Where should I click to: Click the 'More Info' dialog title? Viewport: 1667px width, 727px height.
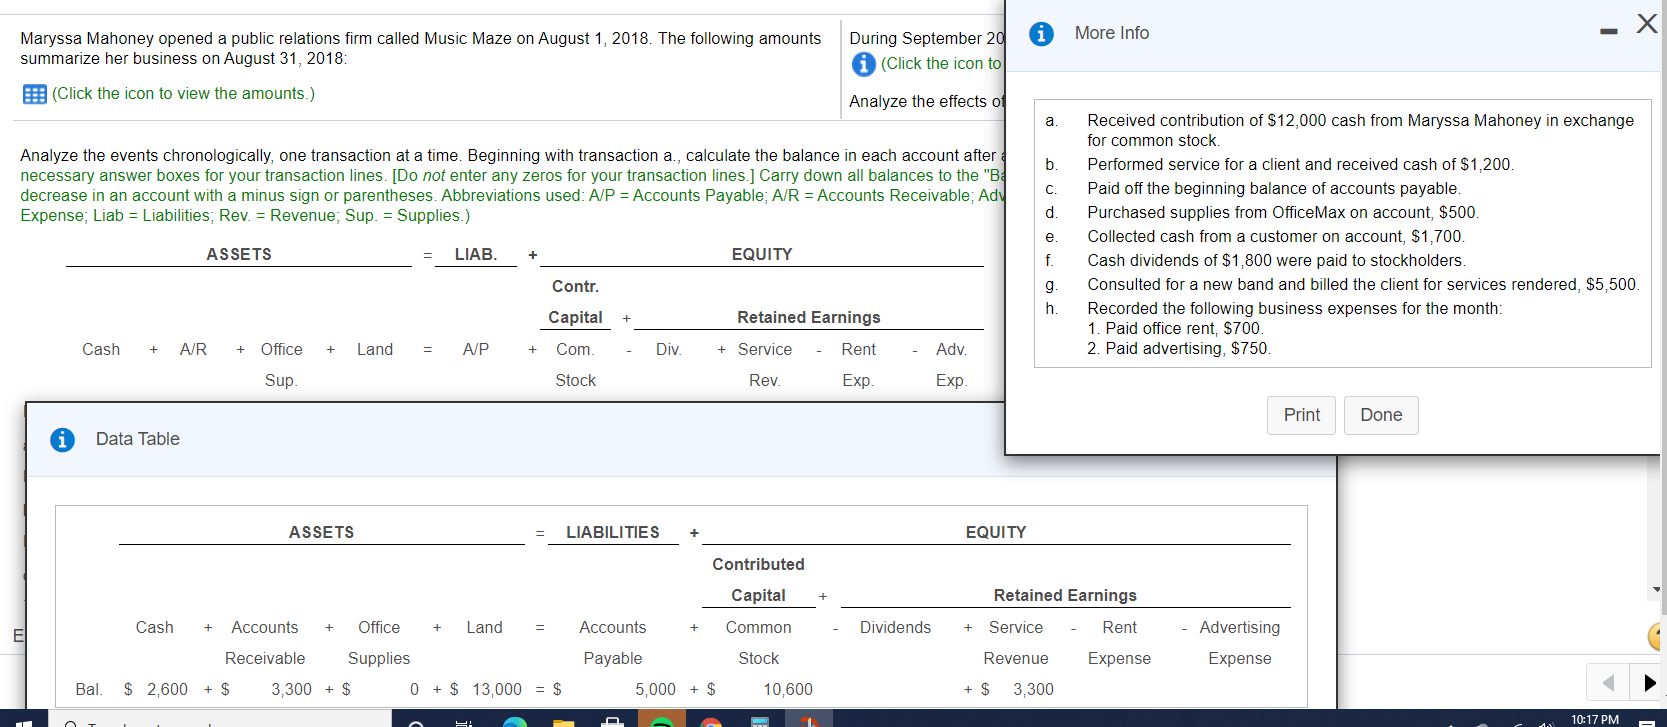click(x=1112, y=33)
